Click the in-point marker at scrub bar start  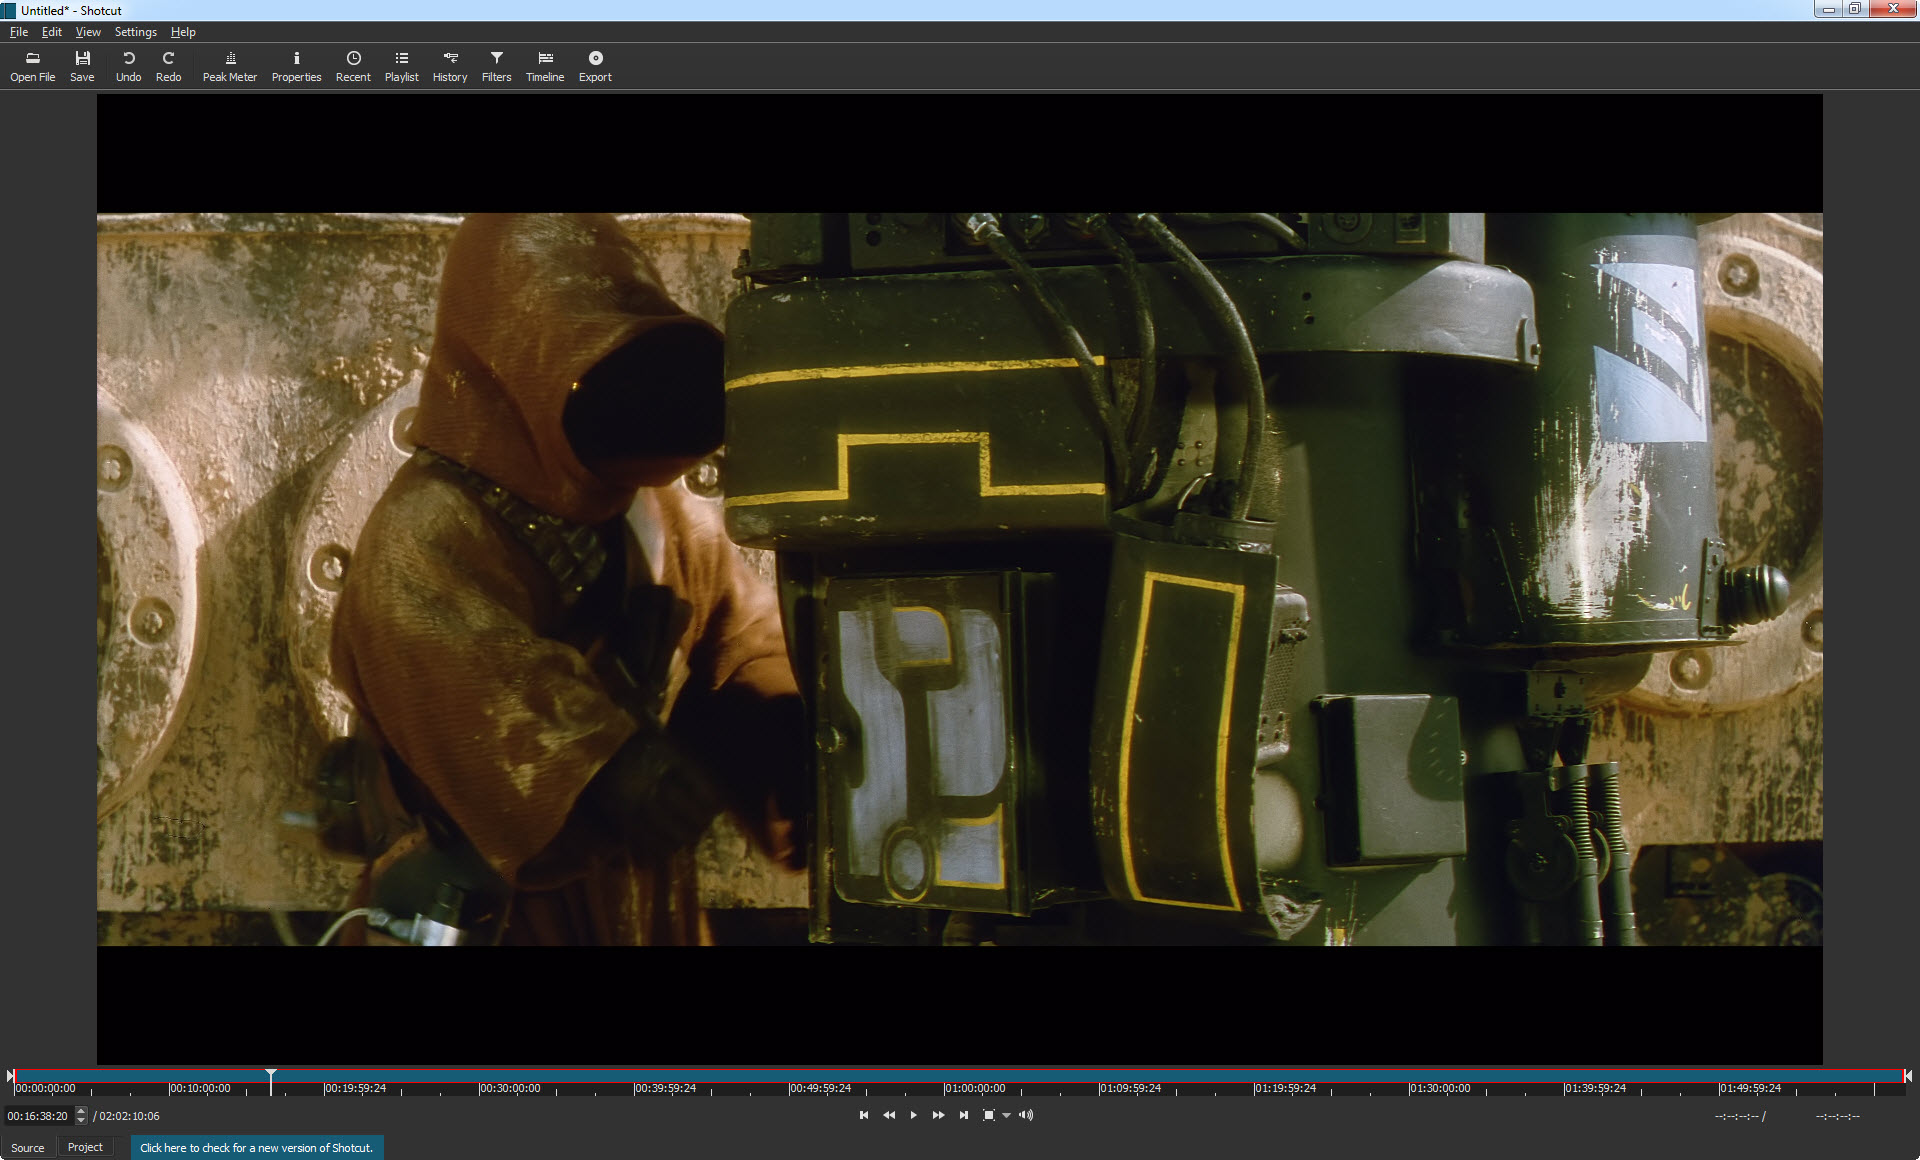[x=10, y=1076]
